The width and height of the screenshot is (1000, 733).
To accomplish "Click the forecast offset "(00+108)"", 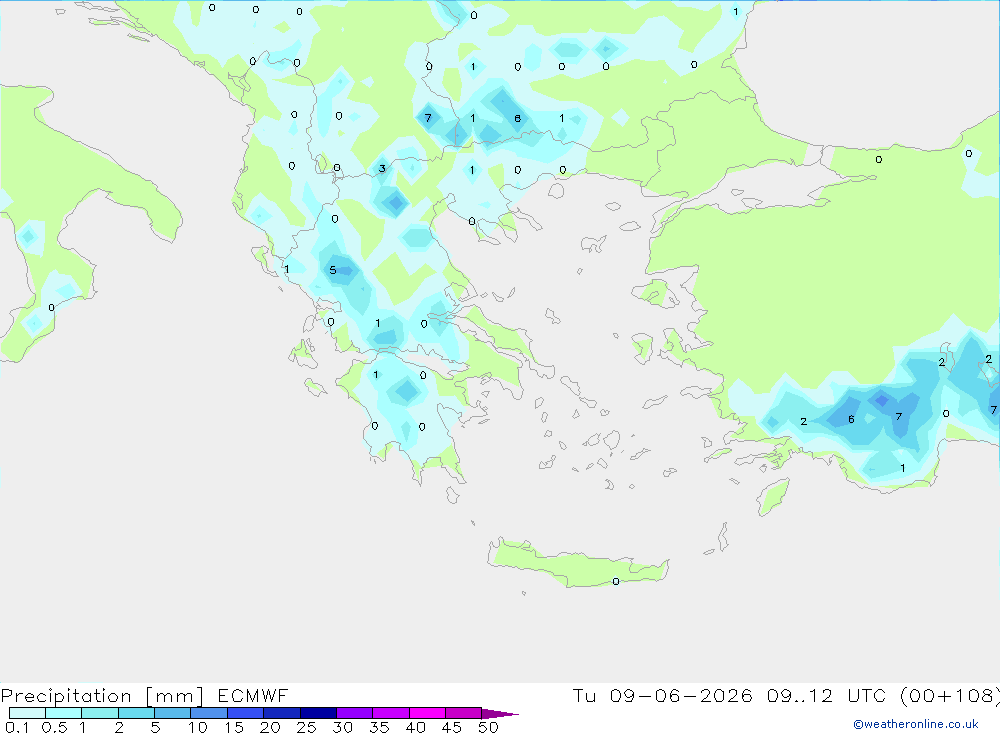I will [949, 695].
